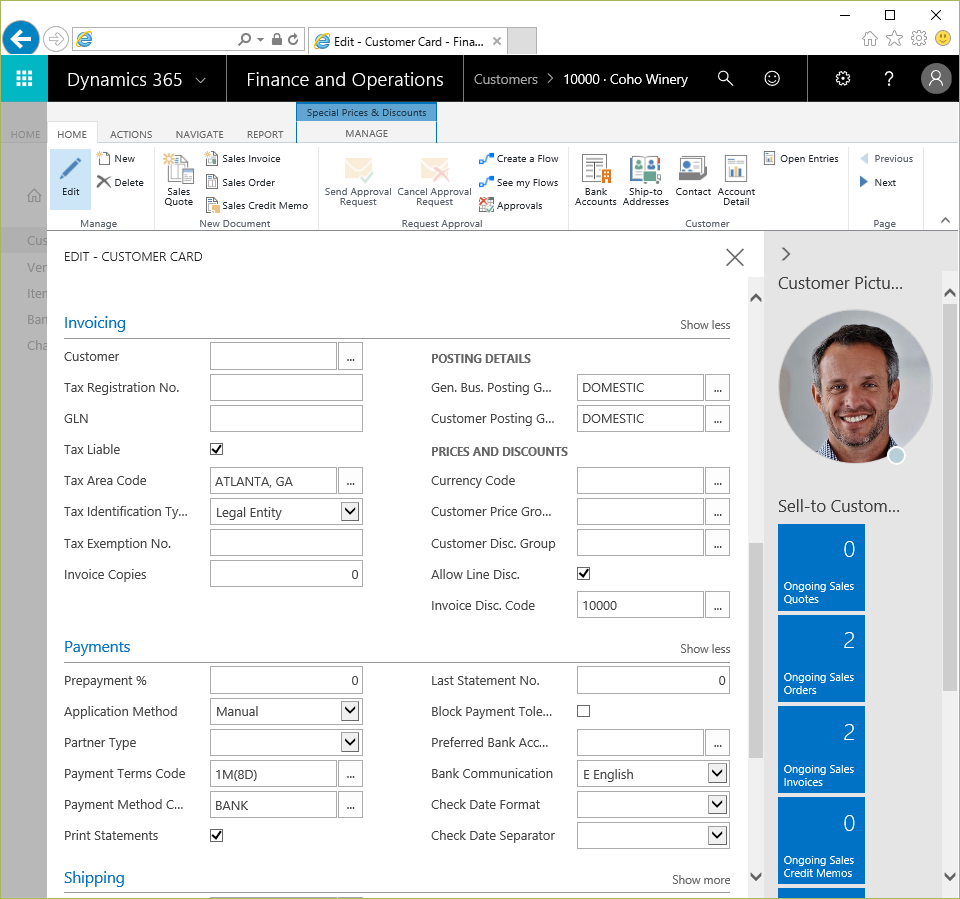The height and width of the screenshot is (899, 960).
Task: Uncheck the Print Statements checkbox
Action: pyautogui.click(x=217, y=835)
